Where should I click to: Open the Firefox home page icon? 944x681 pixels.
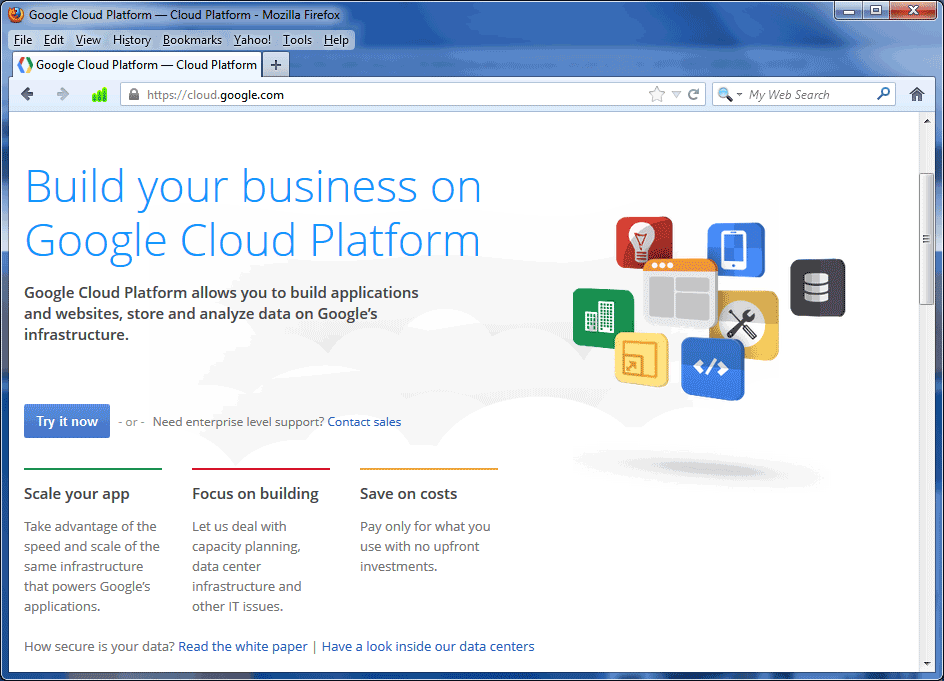tap(917, 95)
